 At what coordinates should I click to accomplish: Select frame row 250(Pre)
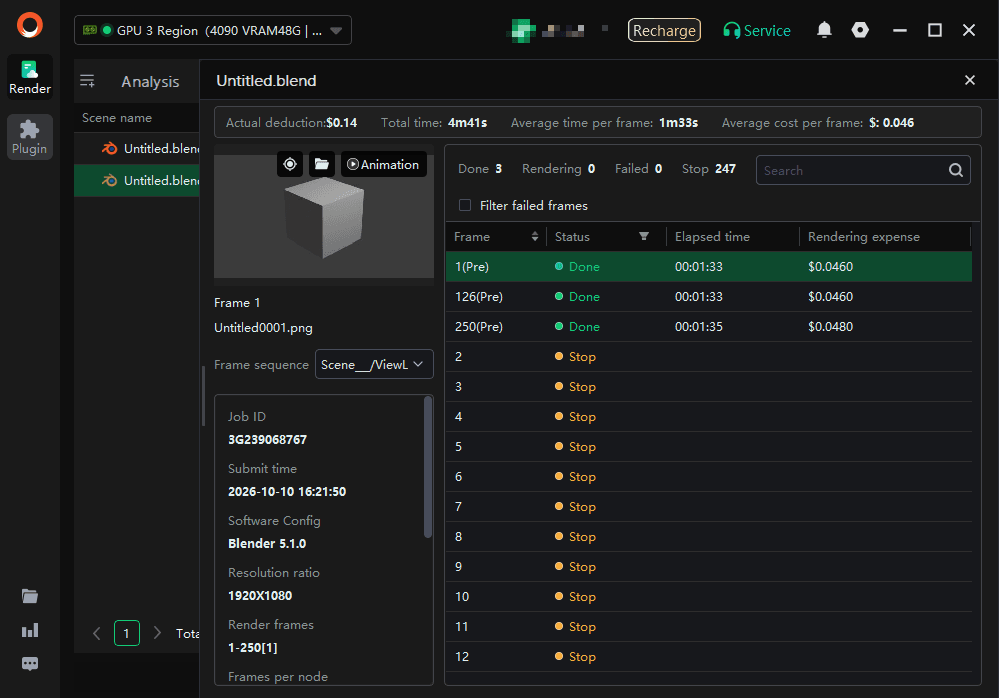point(708,327)
